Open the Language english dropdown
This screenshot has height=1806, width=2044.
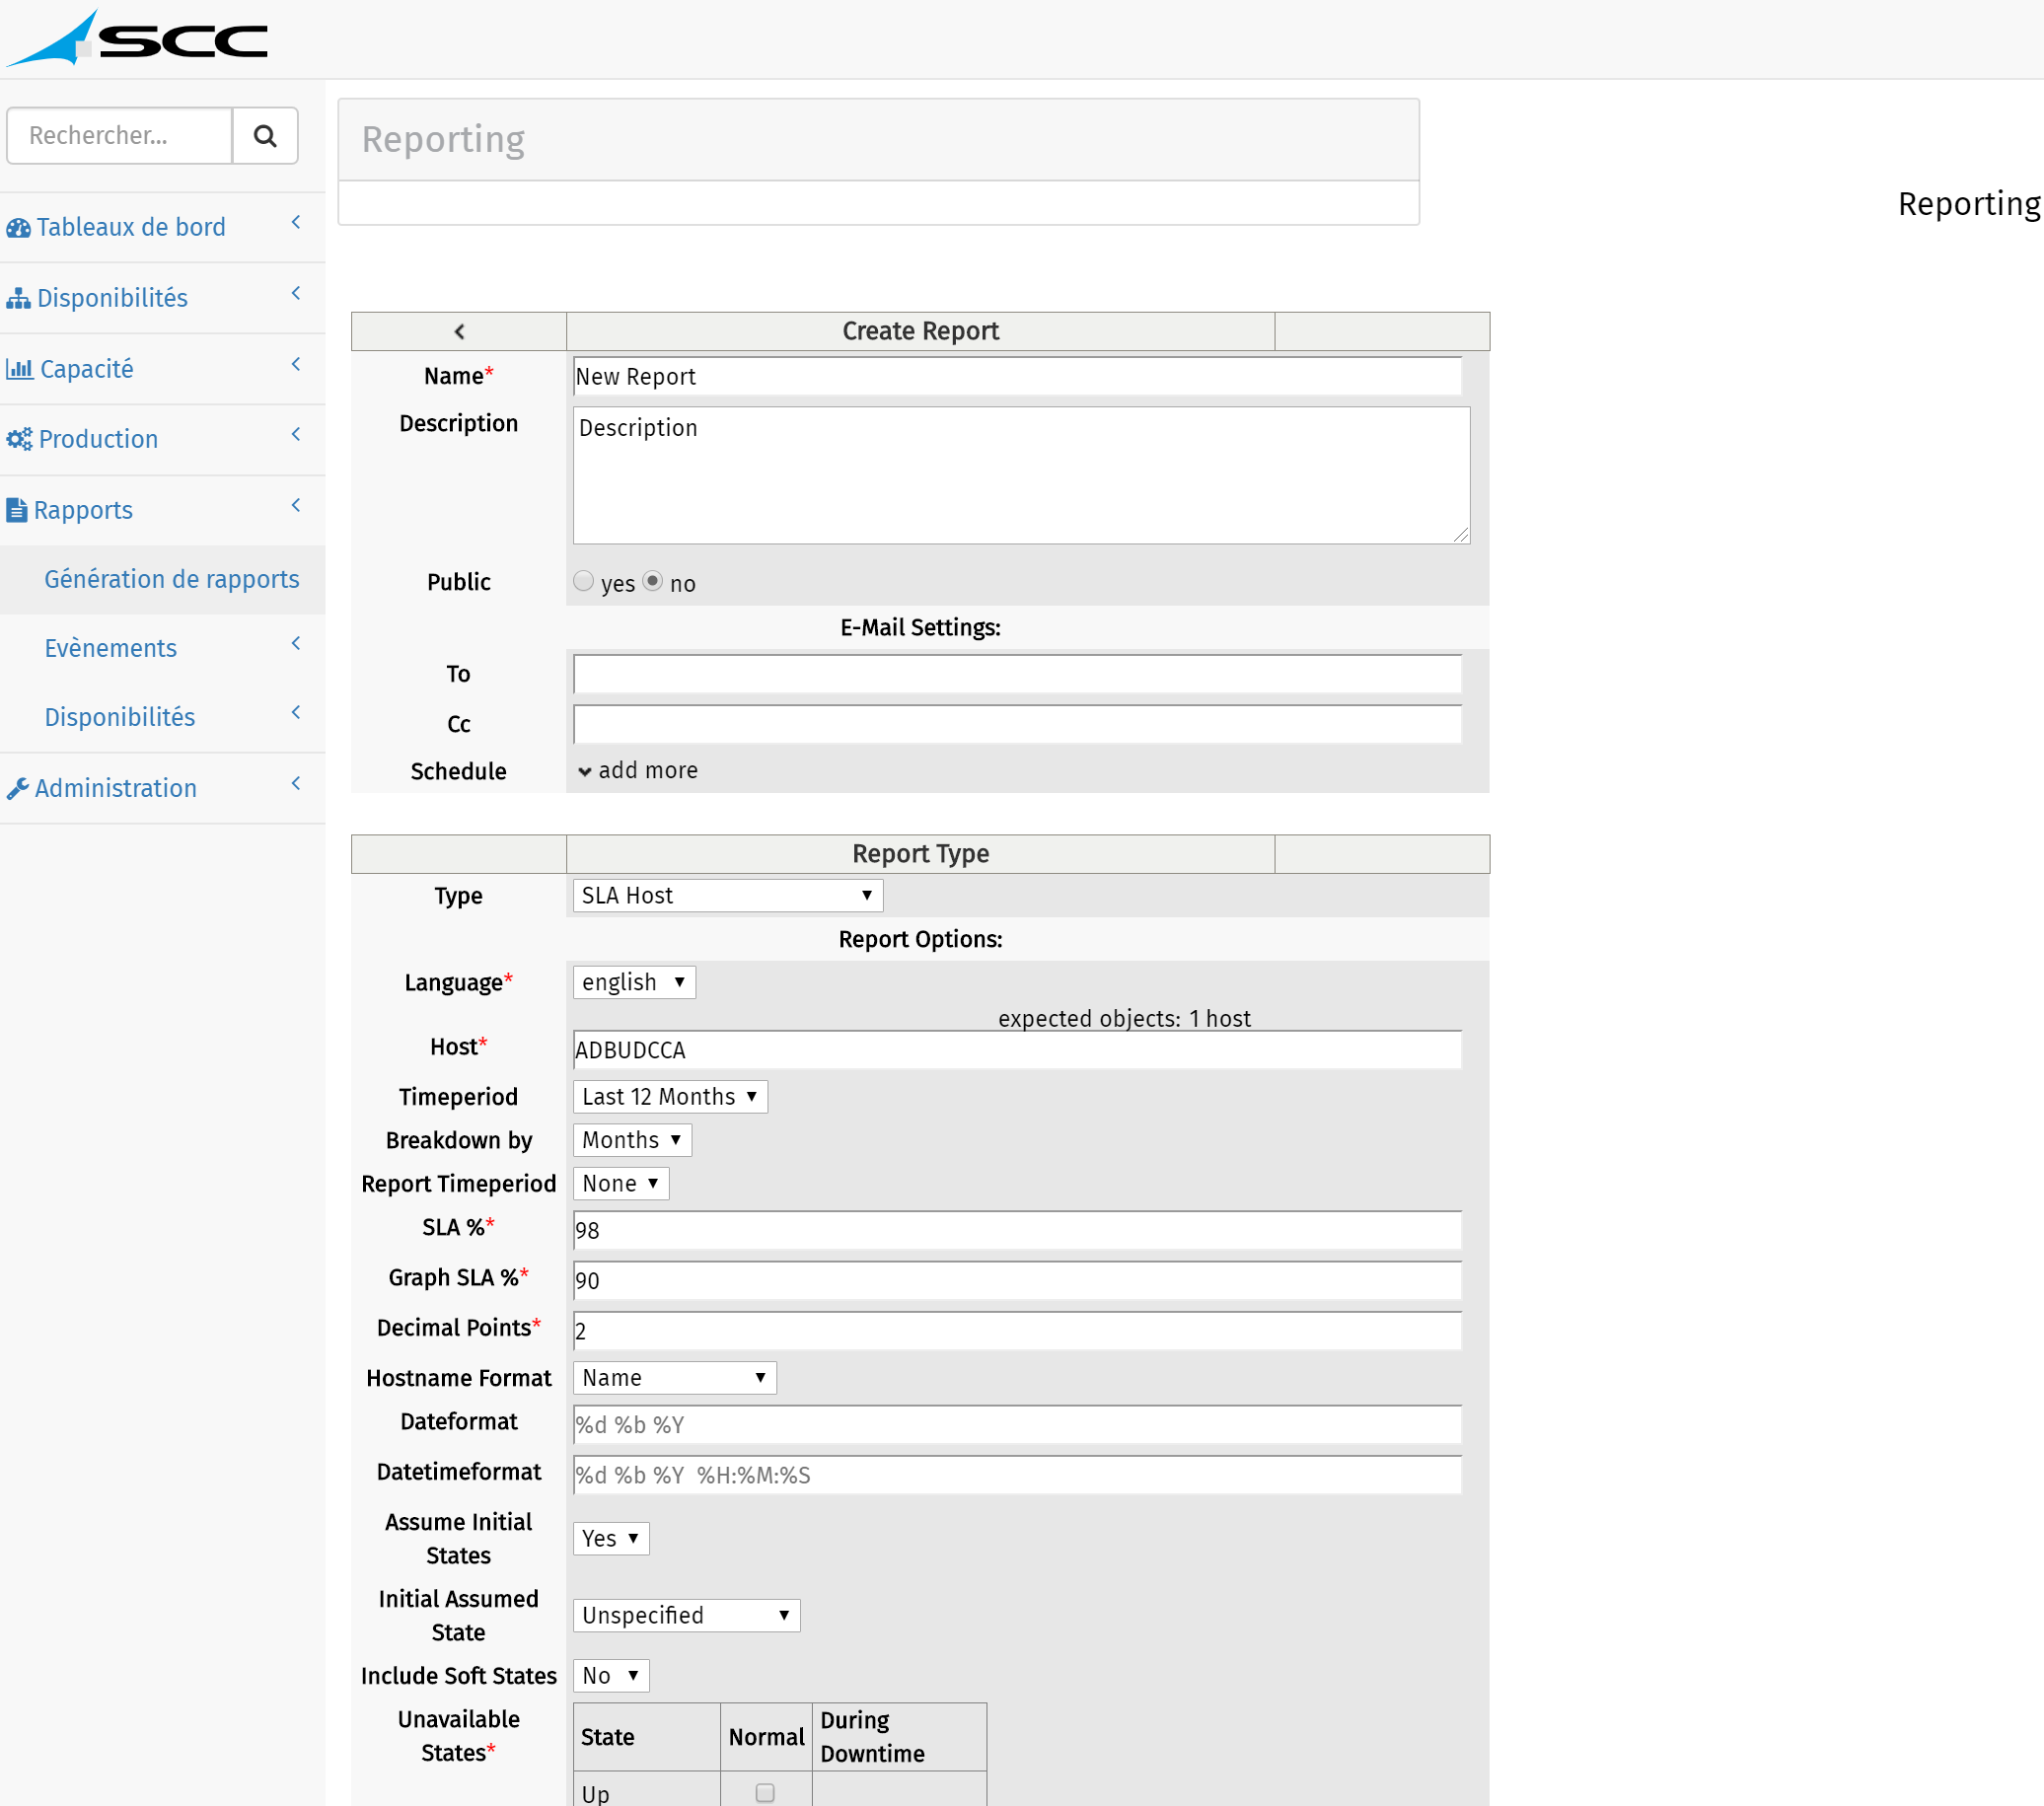pyautogui.click(x=634, y=983)
